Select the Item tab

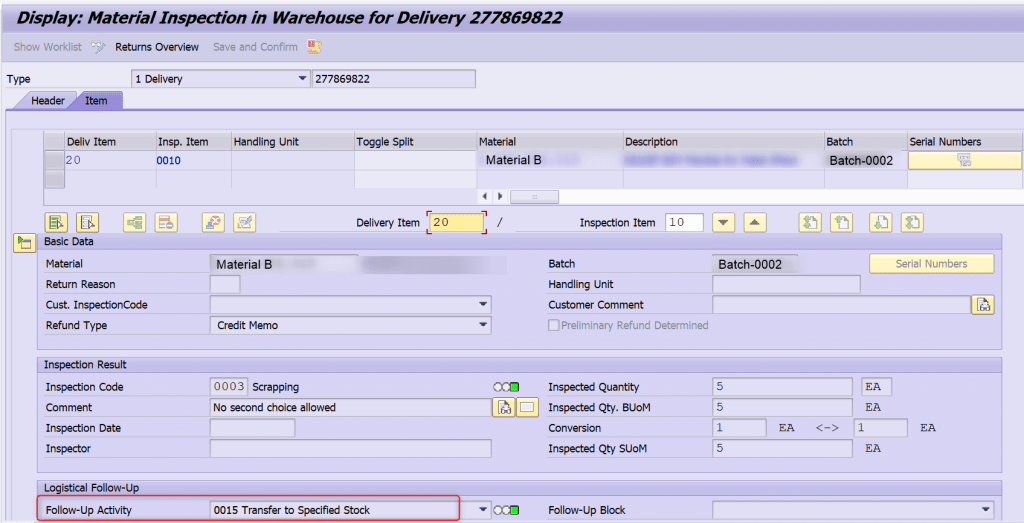[96, 101]
